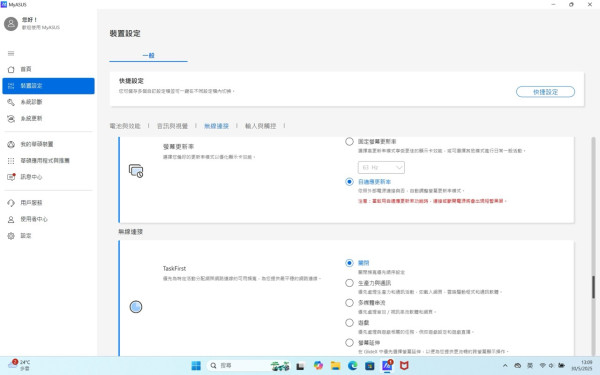Click the Wi-Fi icon in the system tray
This screenshot has height=375, width=600.
coord(543,365)
